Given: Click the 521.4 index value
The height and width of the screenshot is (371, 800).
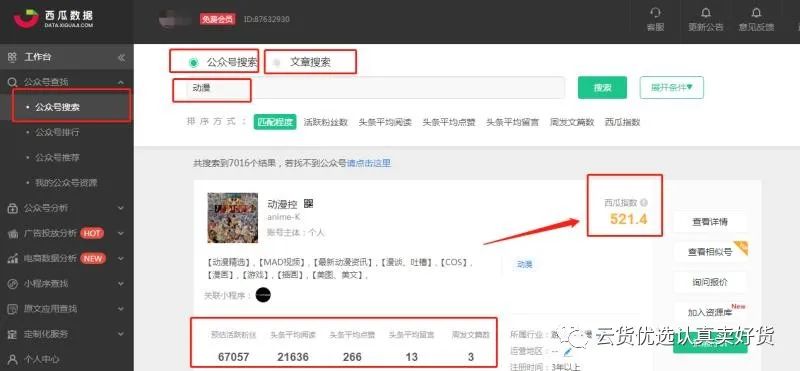Looking at the screenshot, I should (x=629, y=219).
